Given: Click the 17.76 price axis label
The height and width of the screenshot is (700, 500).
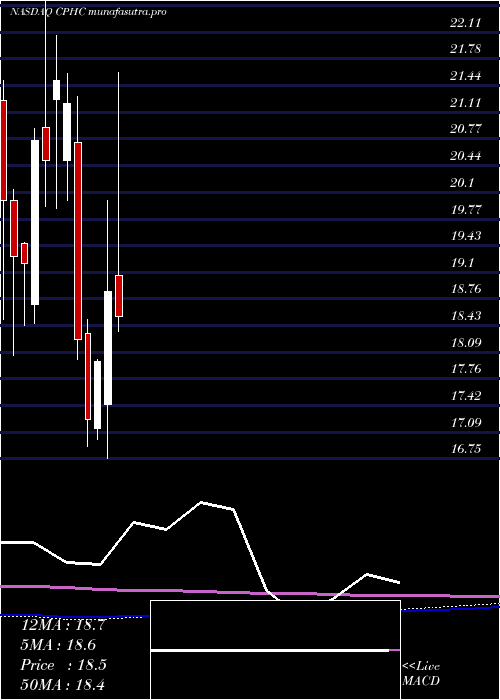Looking at the screenshot, I should coord(465,369).
